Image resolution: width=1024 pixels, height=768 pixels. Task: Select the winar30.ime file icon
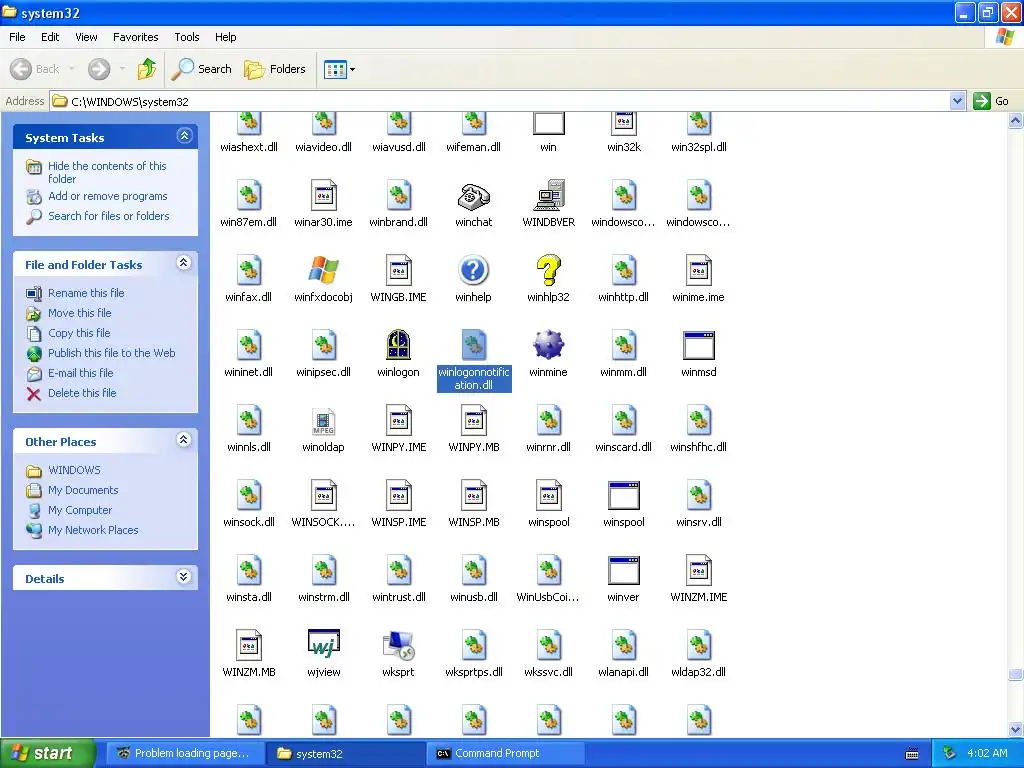tap(323, 196)
